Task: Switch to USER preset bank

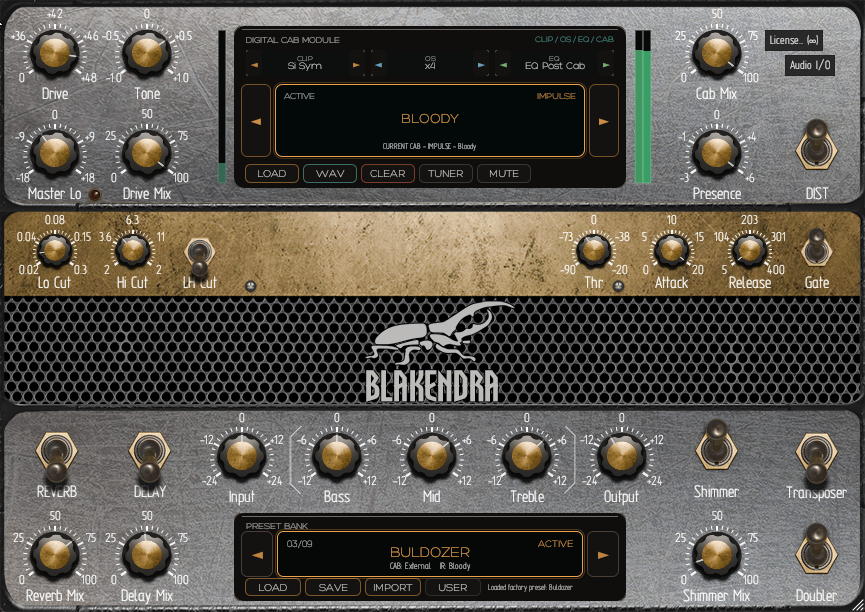Action: click(452, 587)
